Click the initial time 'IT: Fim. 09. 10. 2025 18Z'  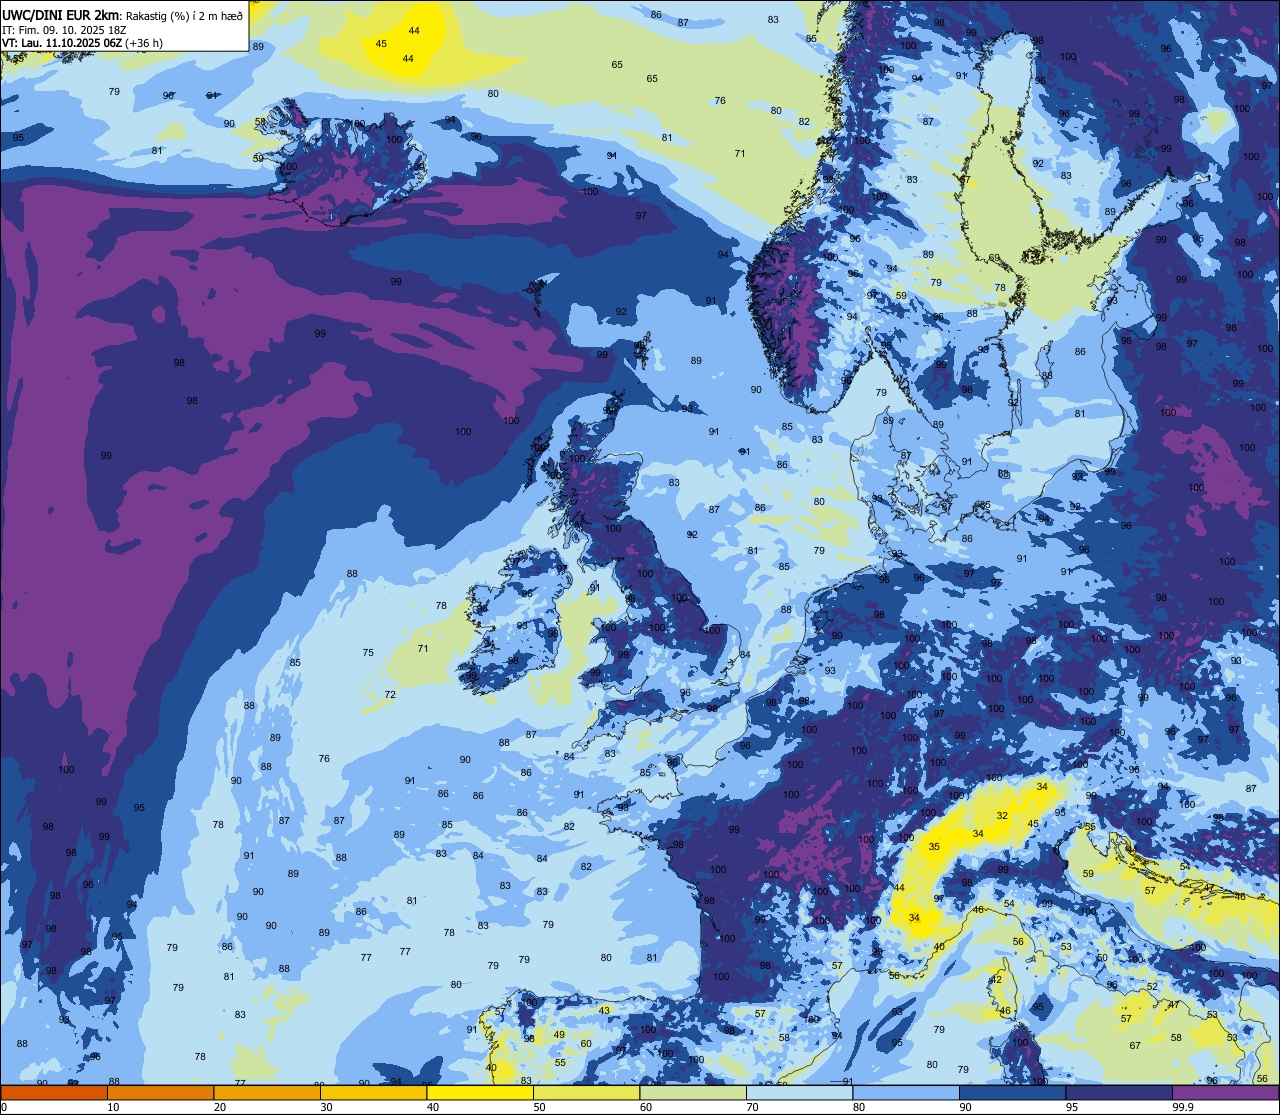tap(64, 29)
